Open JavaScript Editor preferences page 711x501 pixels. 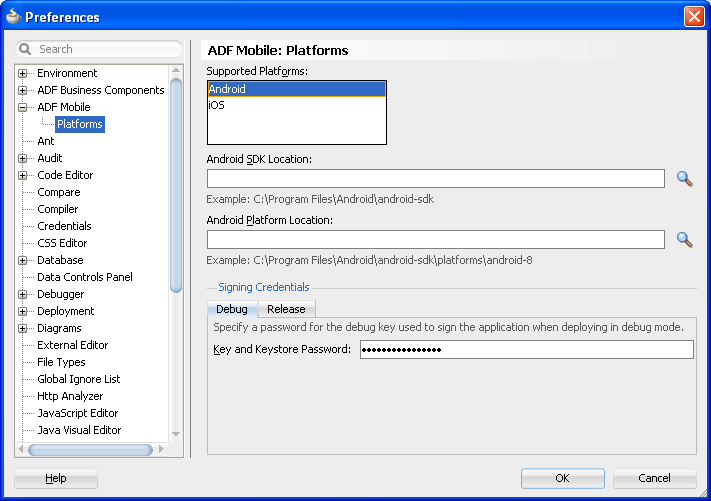click(x=78, y=413)
